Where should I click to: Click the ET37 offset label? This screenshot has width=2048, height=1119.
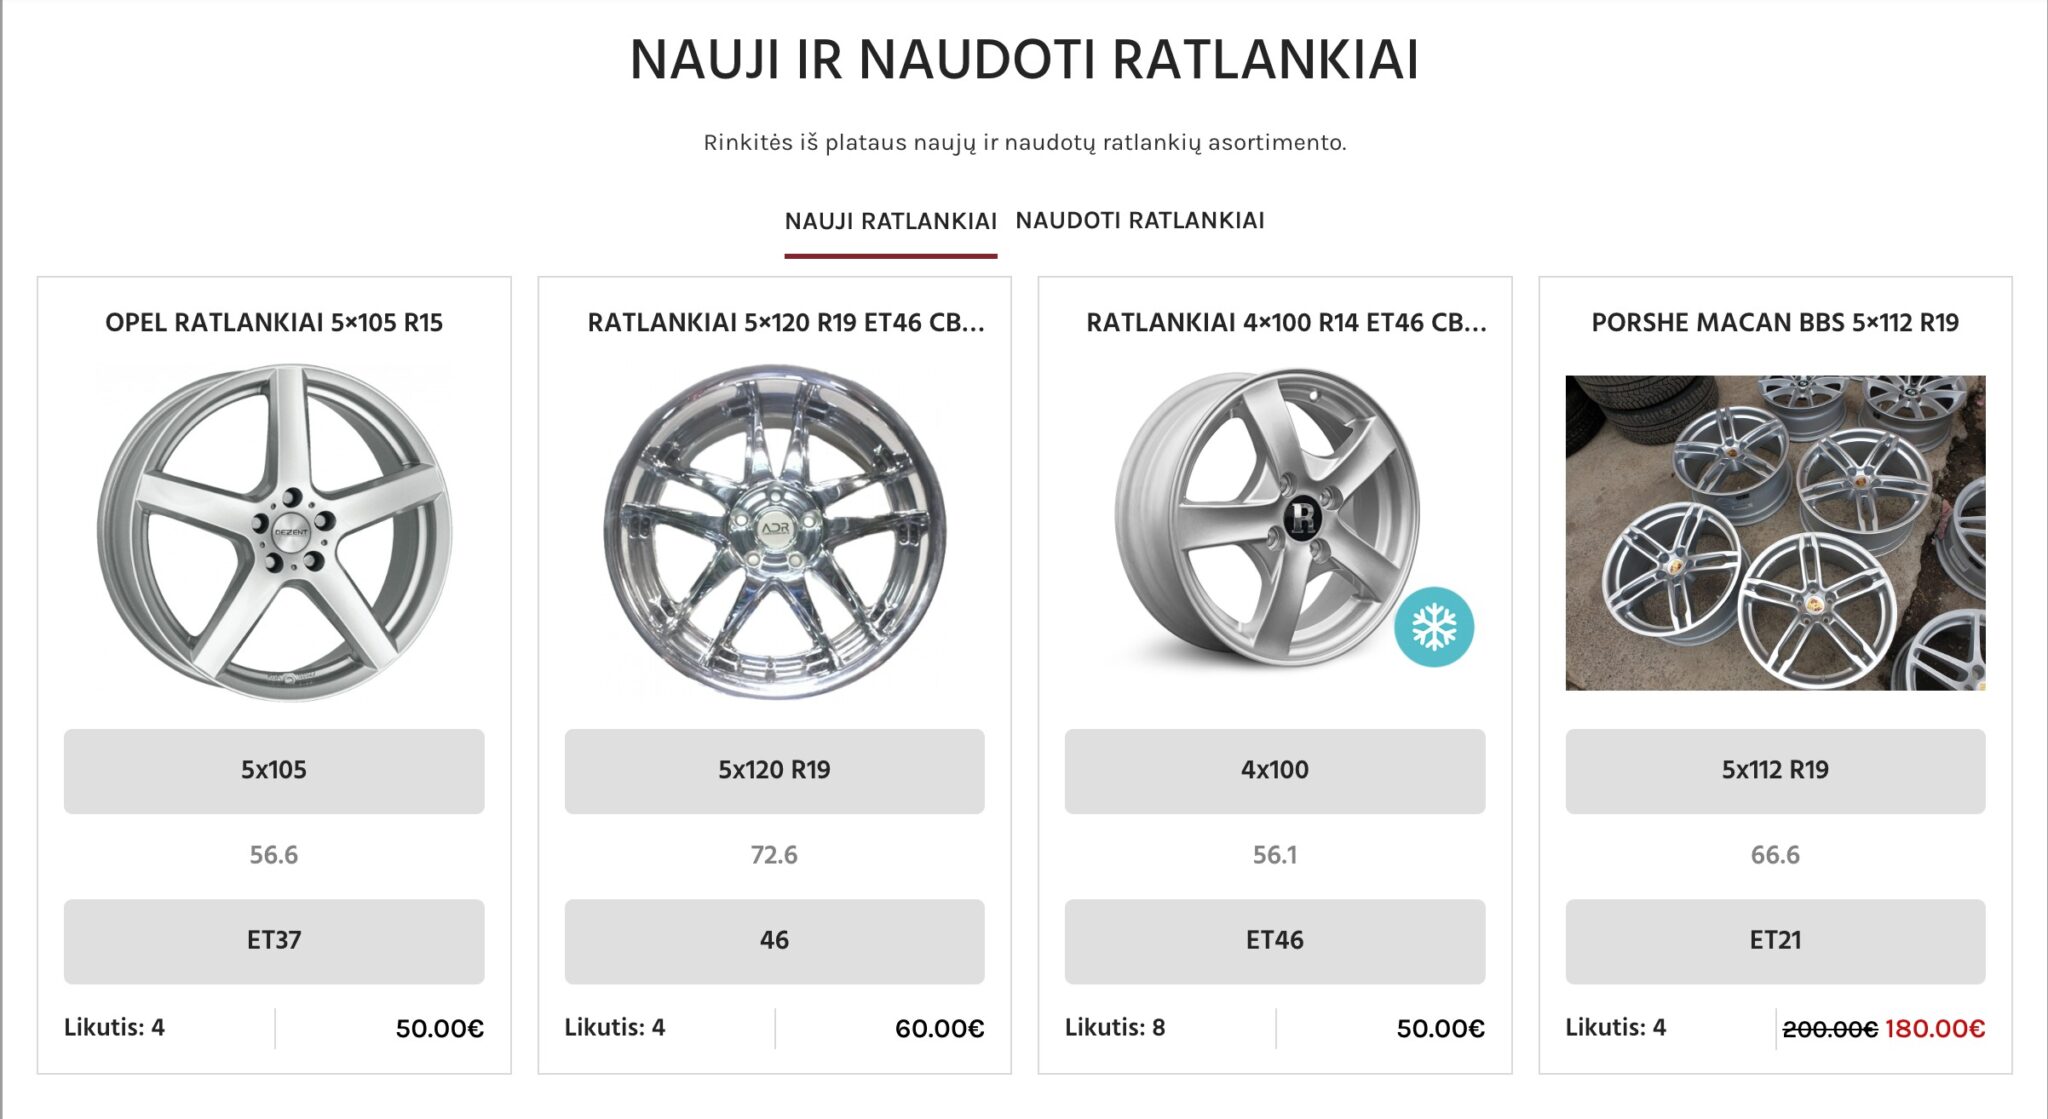click(x=274, y=940)
